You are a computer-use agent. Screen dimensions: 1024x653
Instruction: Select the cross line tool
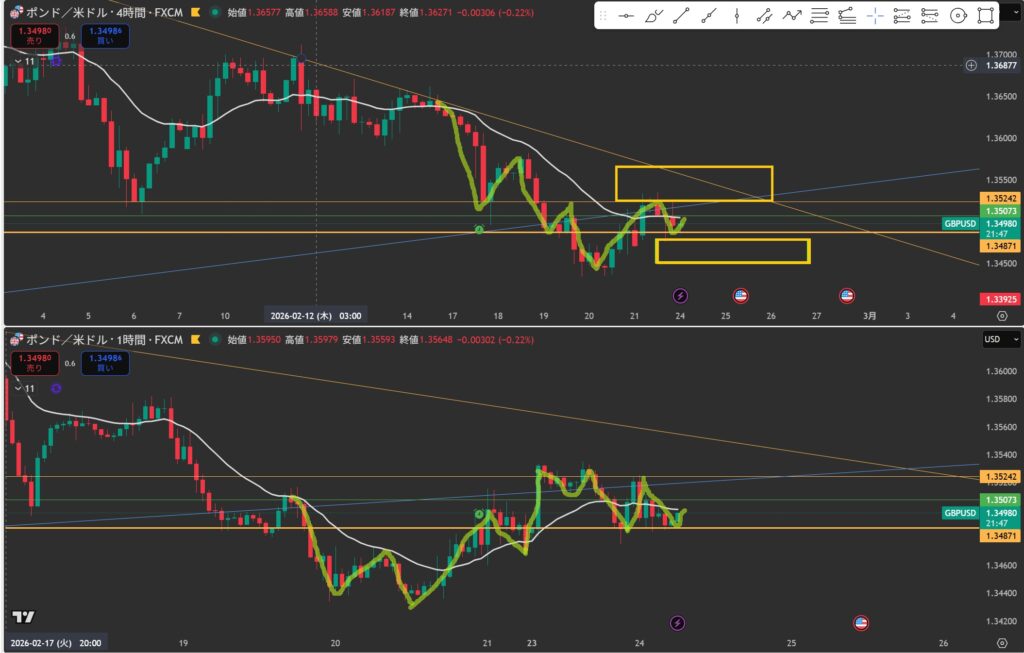(x=875, y=16)
